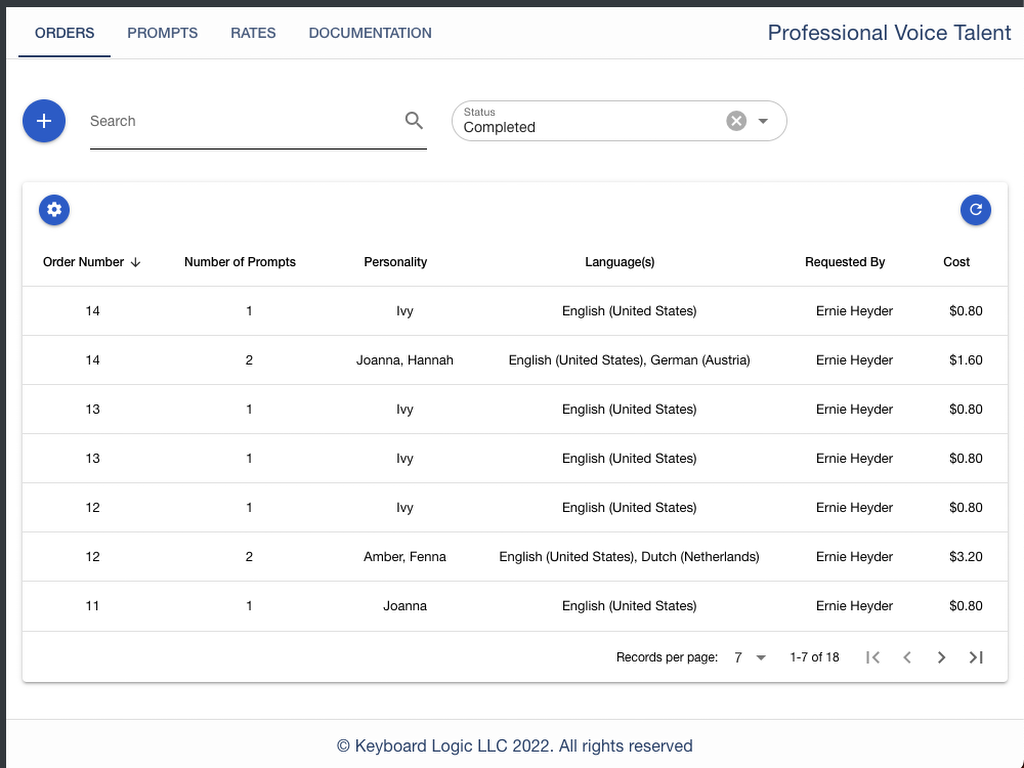Switch to the Prompts tab
This screenshot has height=768, width=1024.
pos(162,33)
